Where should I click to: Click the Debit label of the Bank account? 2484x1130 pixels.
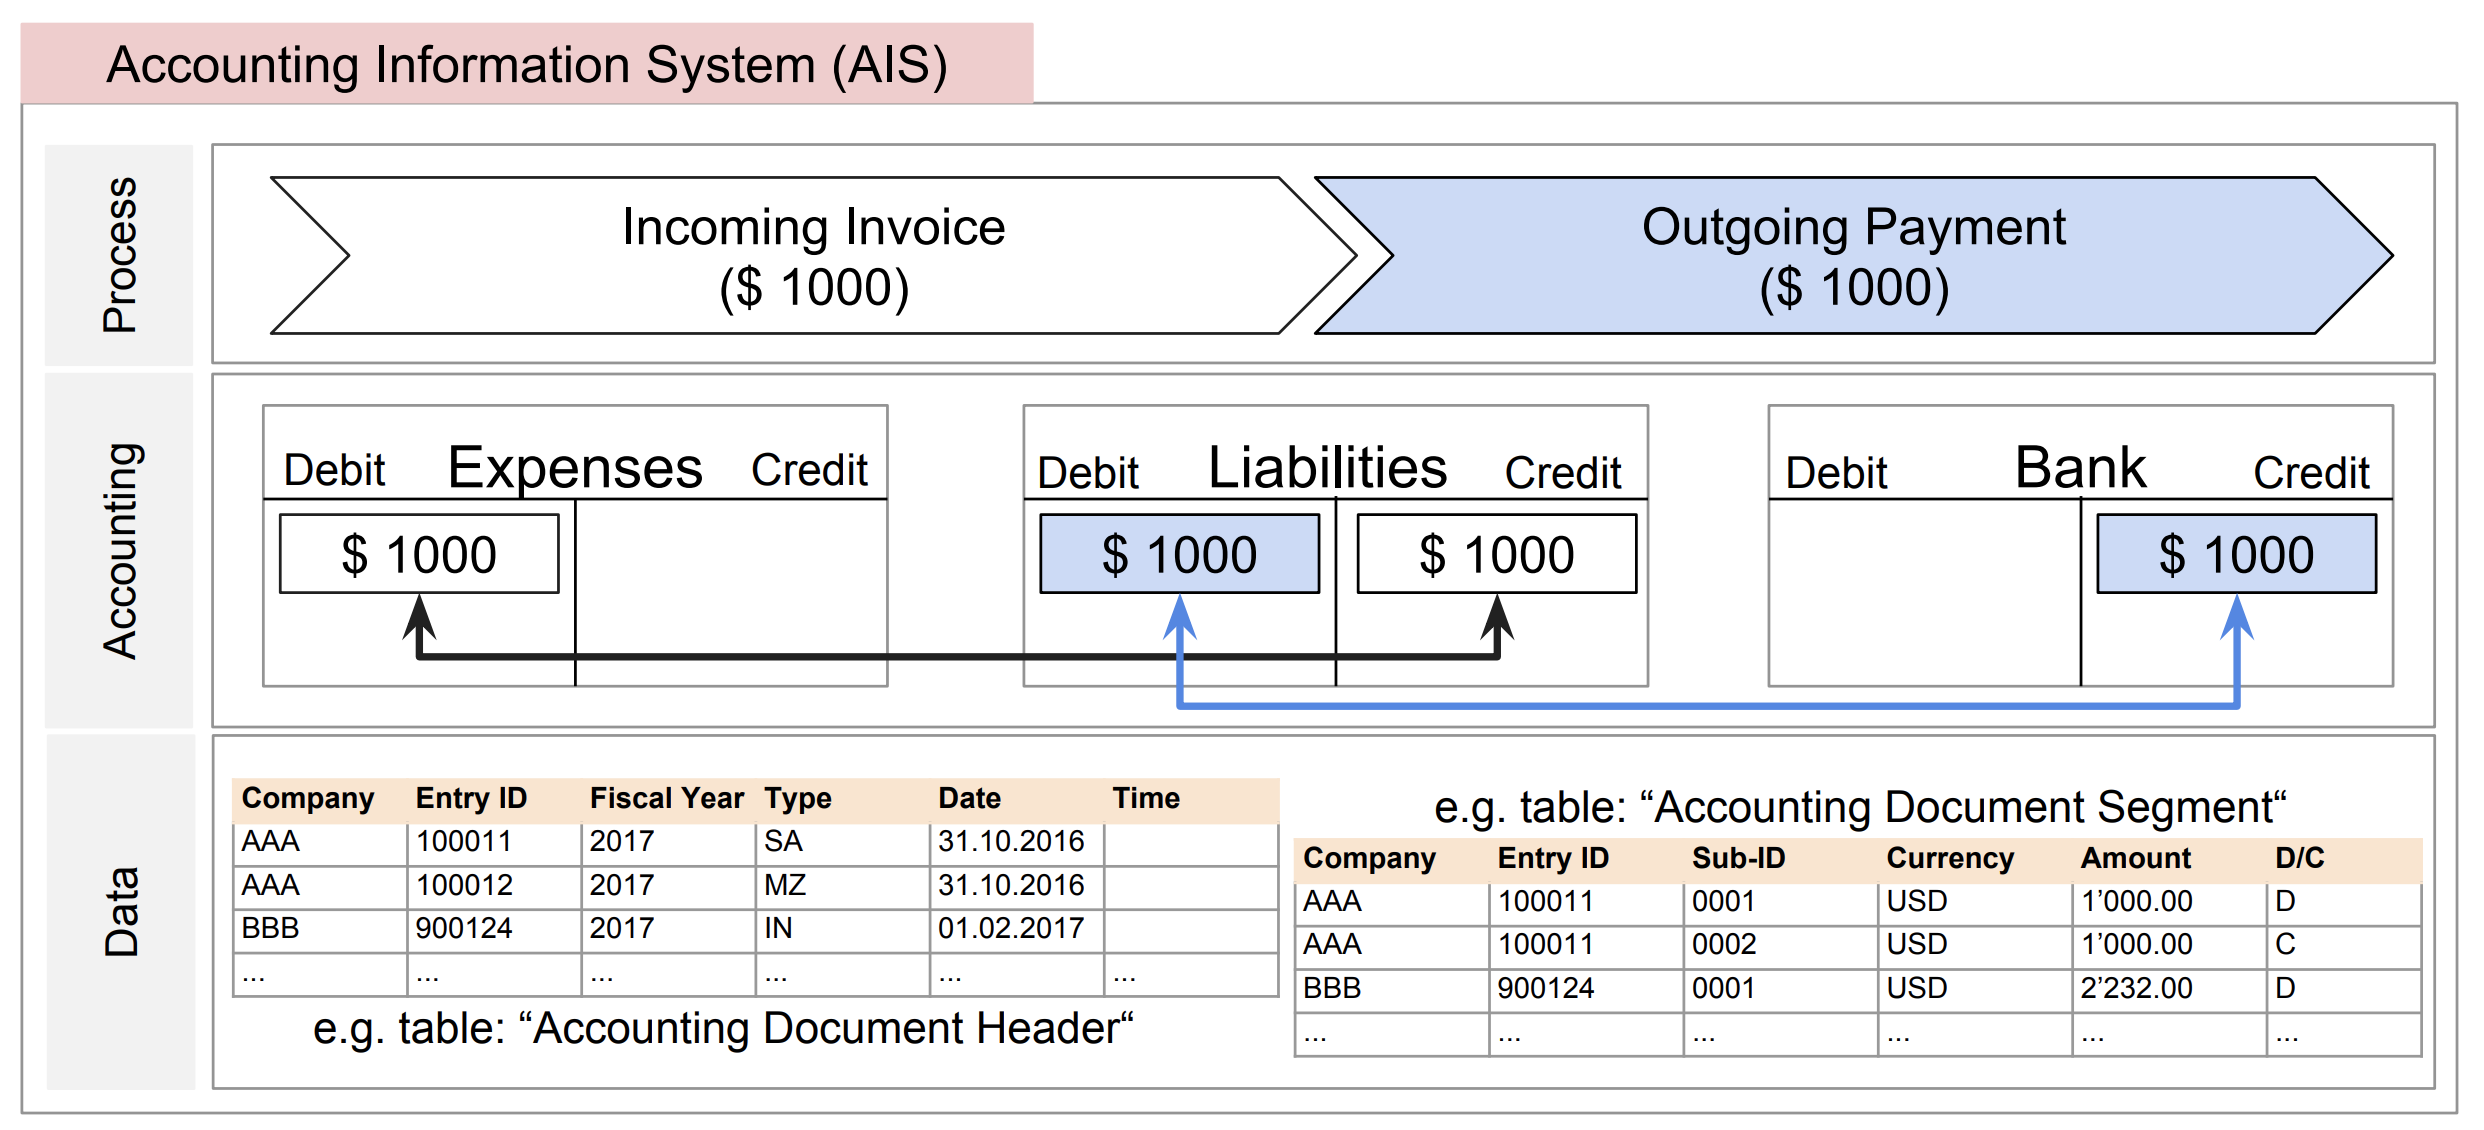[1837, 473]
